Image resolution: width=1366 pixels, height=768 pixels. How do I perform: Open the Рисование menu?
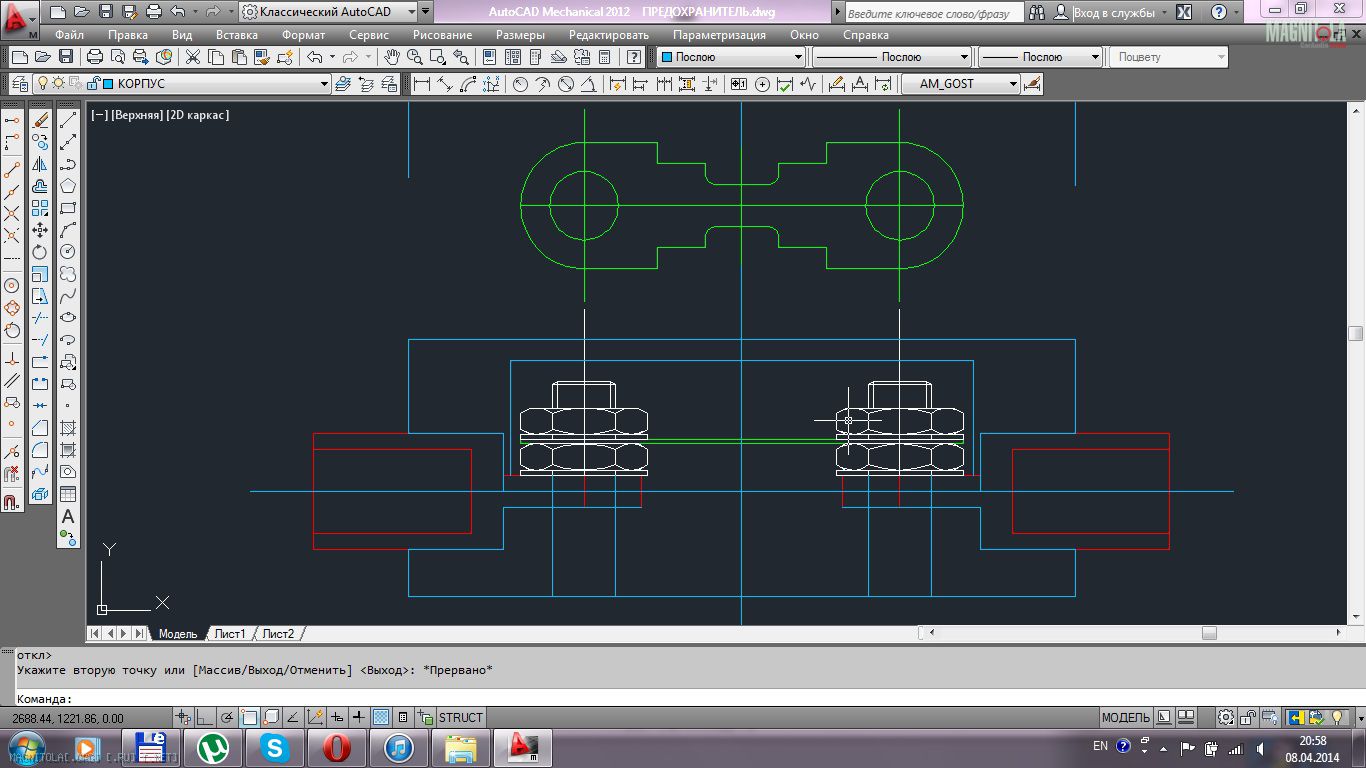pyautogui.click(x=442, y=34)
